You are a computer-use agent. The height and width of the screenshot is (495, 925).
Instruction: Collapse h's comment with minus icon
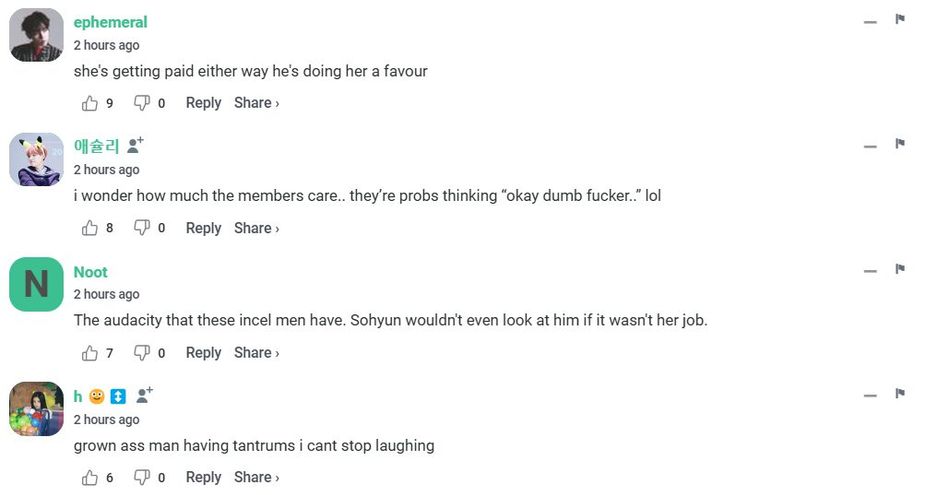point(870,396)
